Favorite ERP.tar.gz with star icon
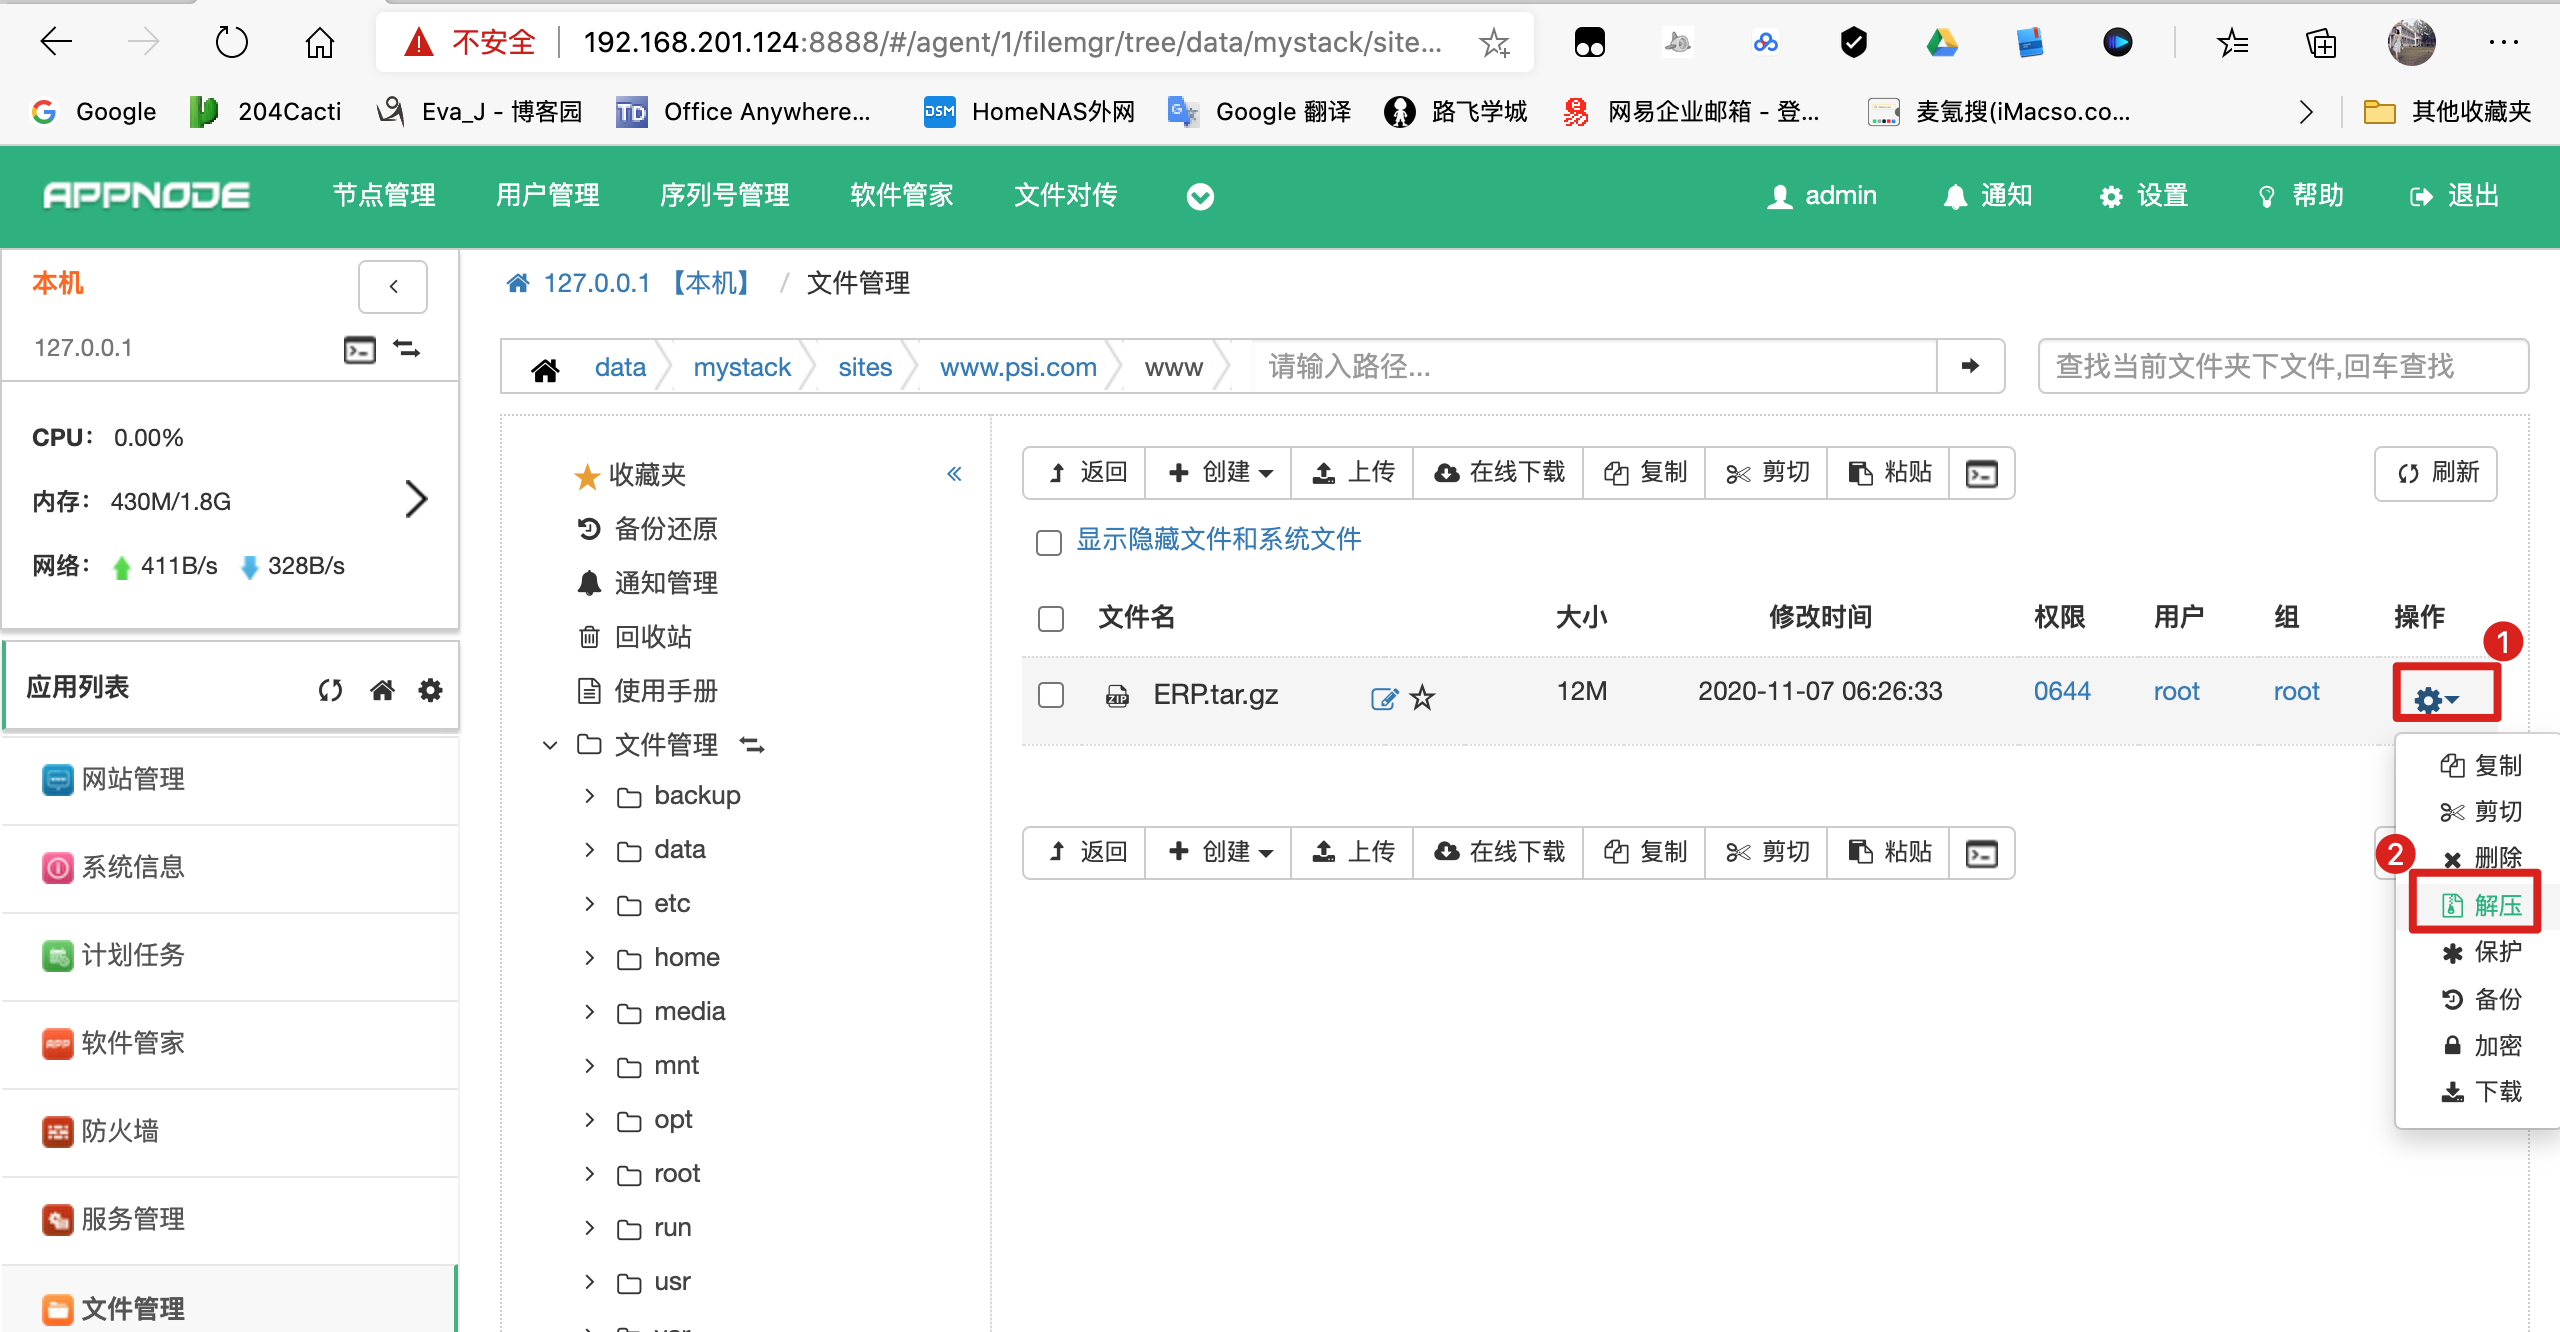The height and width of the screenshot is (1332, 2560). (1422, 698)
